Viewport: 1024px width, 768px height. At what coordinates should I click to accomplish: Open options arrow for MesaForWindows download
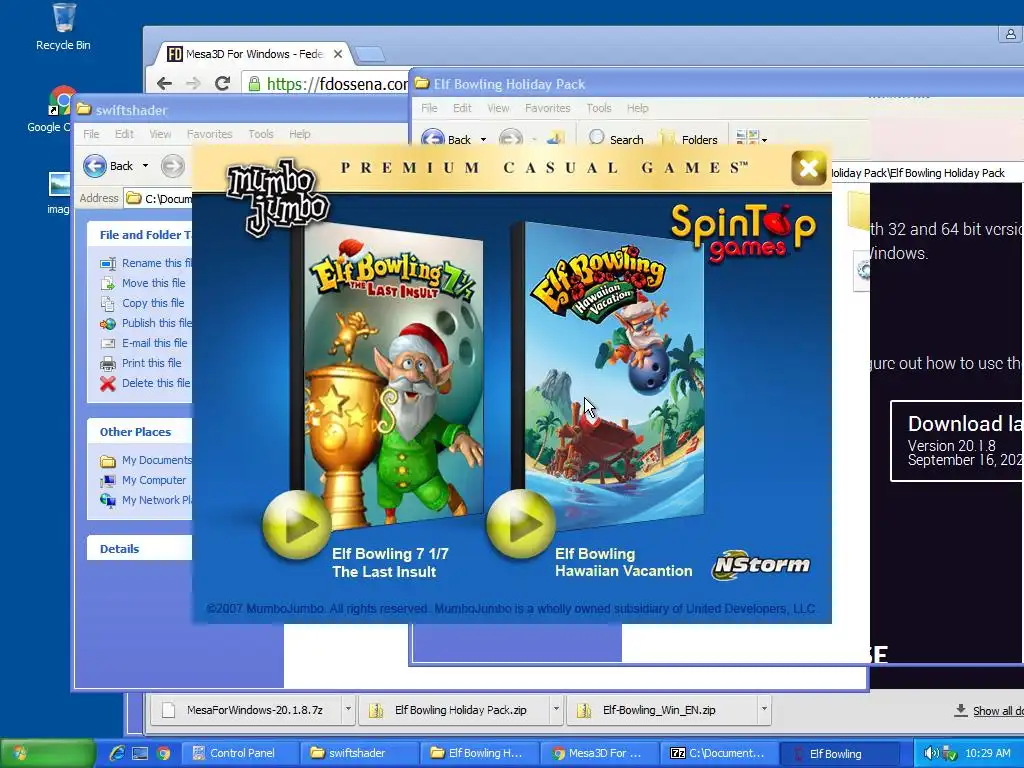click(348, 710)
